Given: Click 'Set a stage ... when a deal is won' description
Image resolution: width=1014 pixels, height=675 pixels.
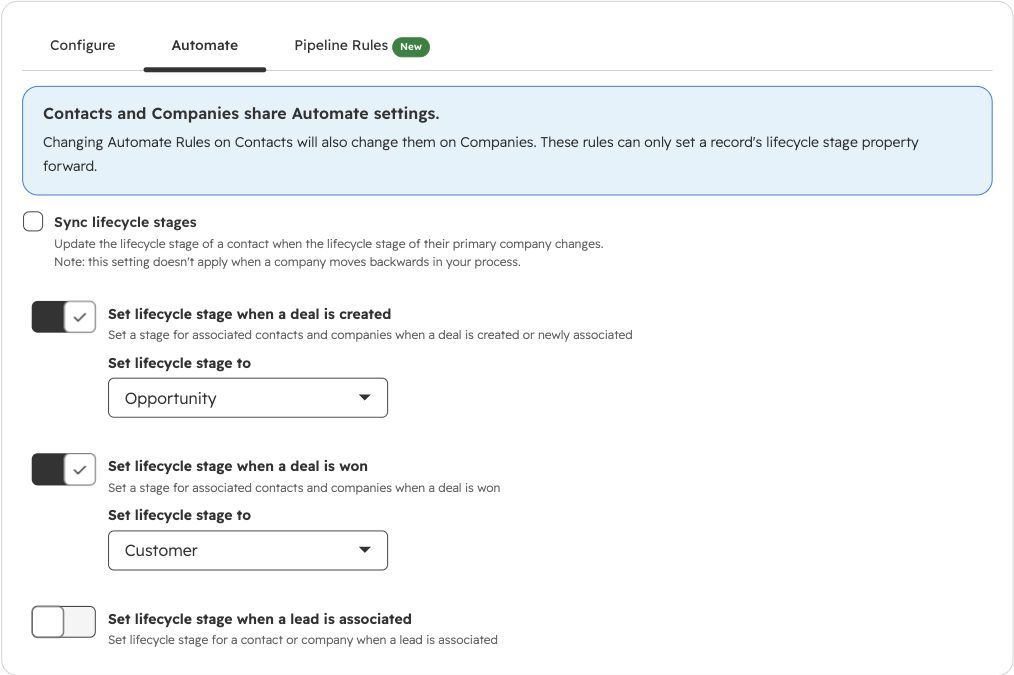Looking at the screenshot, I should 304,488.
